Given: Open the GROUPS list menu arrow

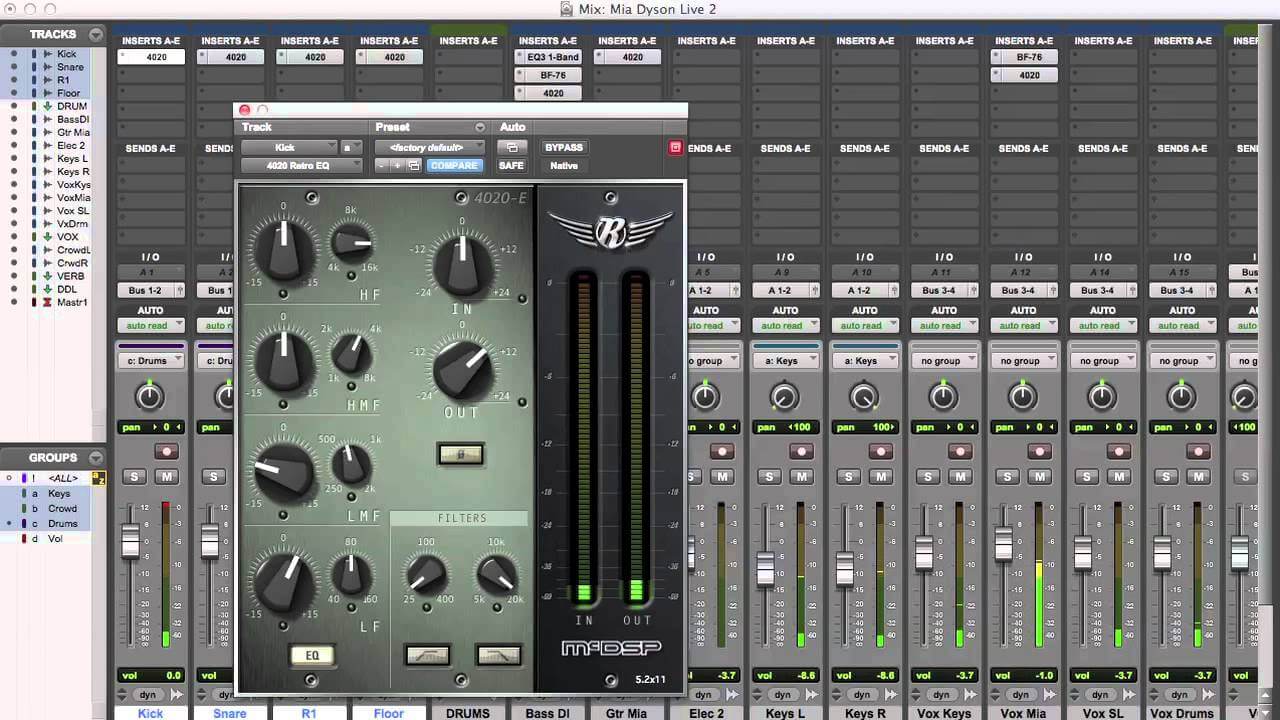Looking at the screenshot, I should click(x=96, y=457).
